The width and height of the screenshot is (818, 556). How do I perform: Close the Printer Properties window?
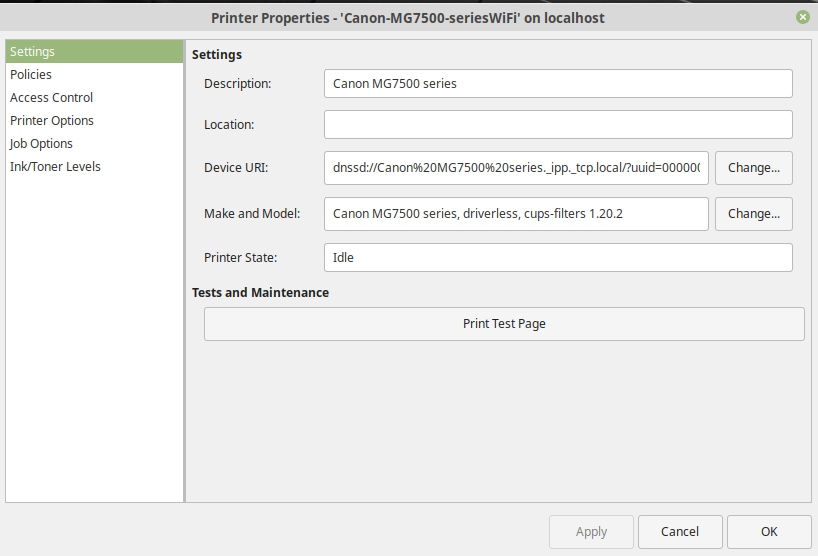802,17
